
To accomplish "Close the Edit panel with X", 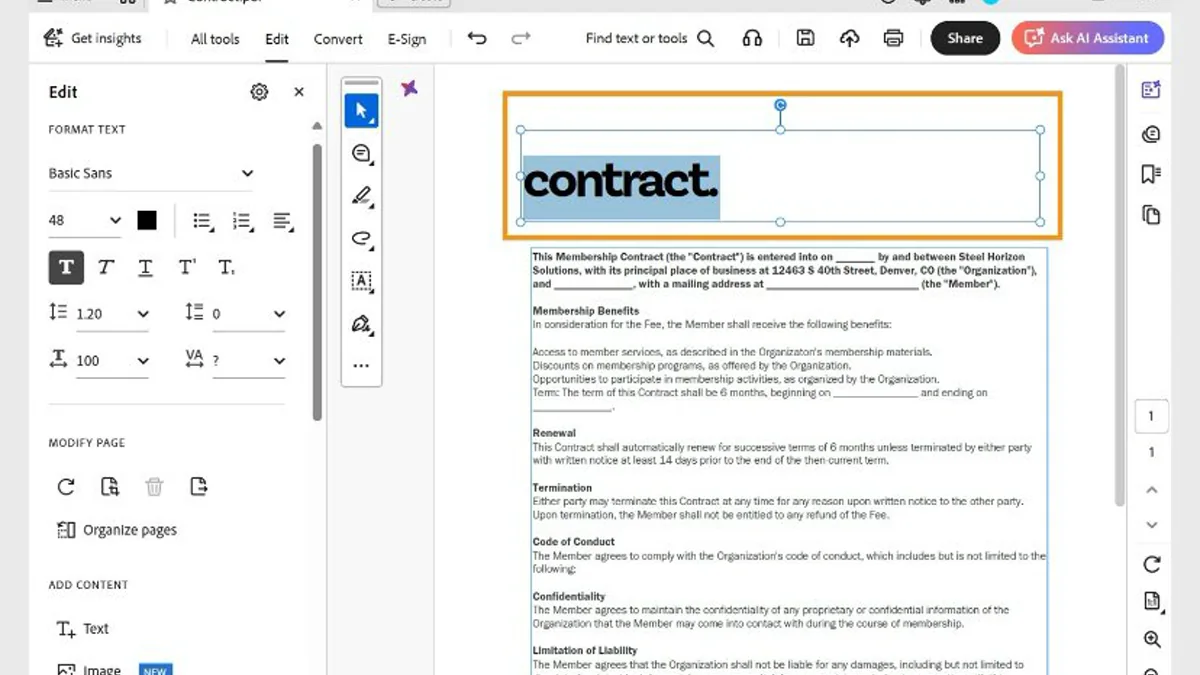I will 299,92.
